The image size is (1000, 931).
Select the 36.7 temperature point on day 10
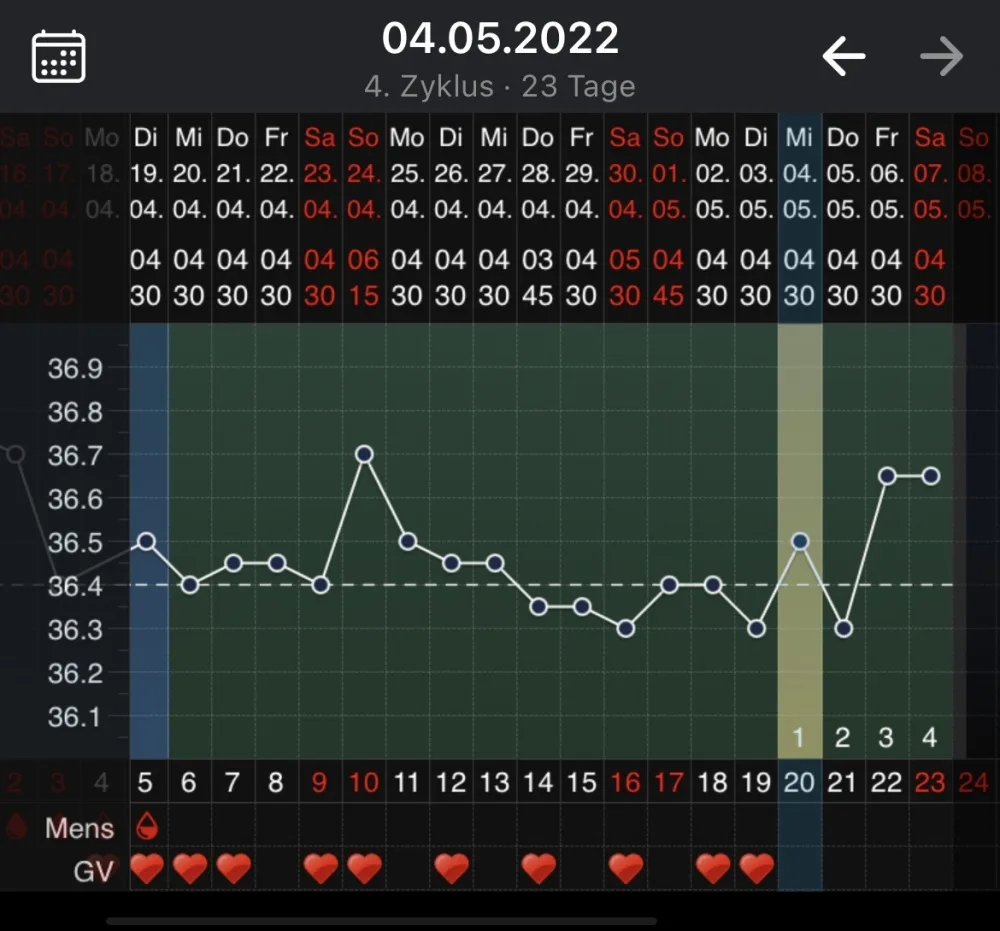(x=364, y=455)
